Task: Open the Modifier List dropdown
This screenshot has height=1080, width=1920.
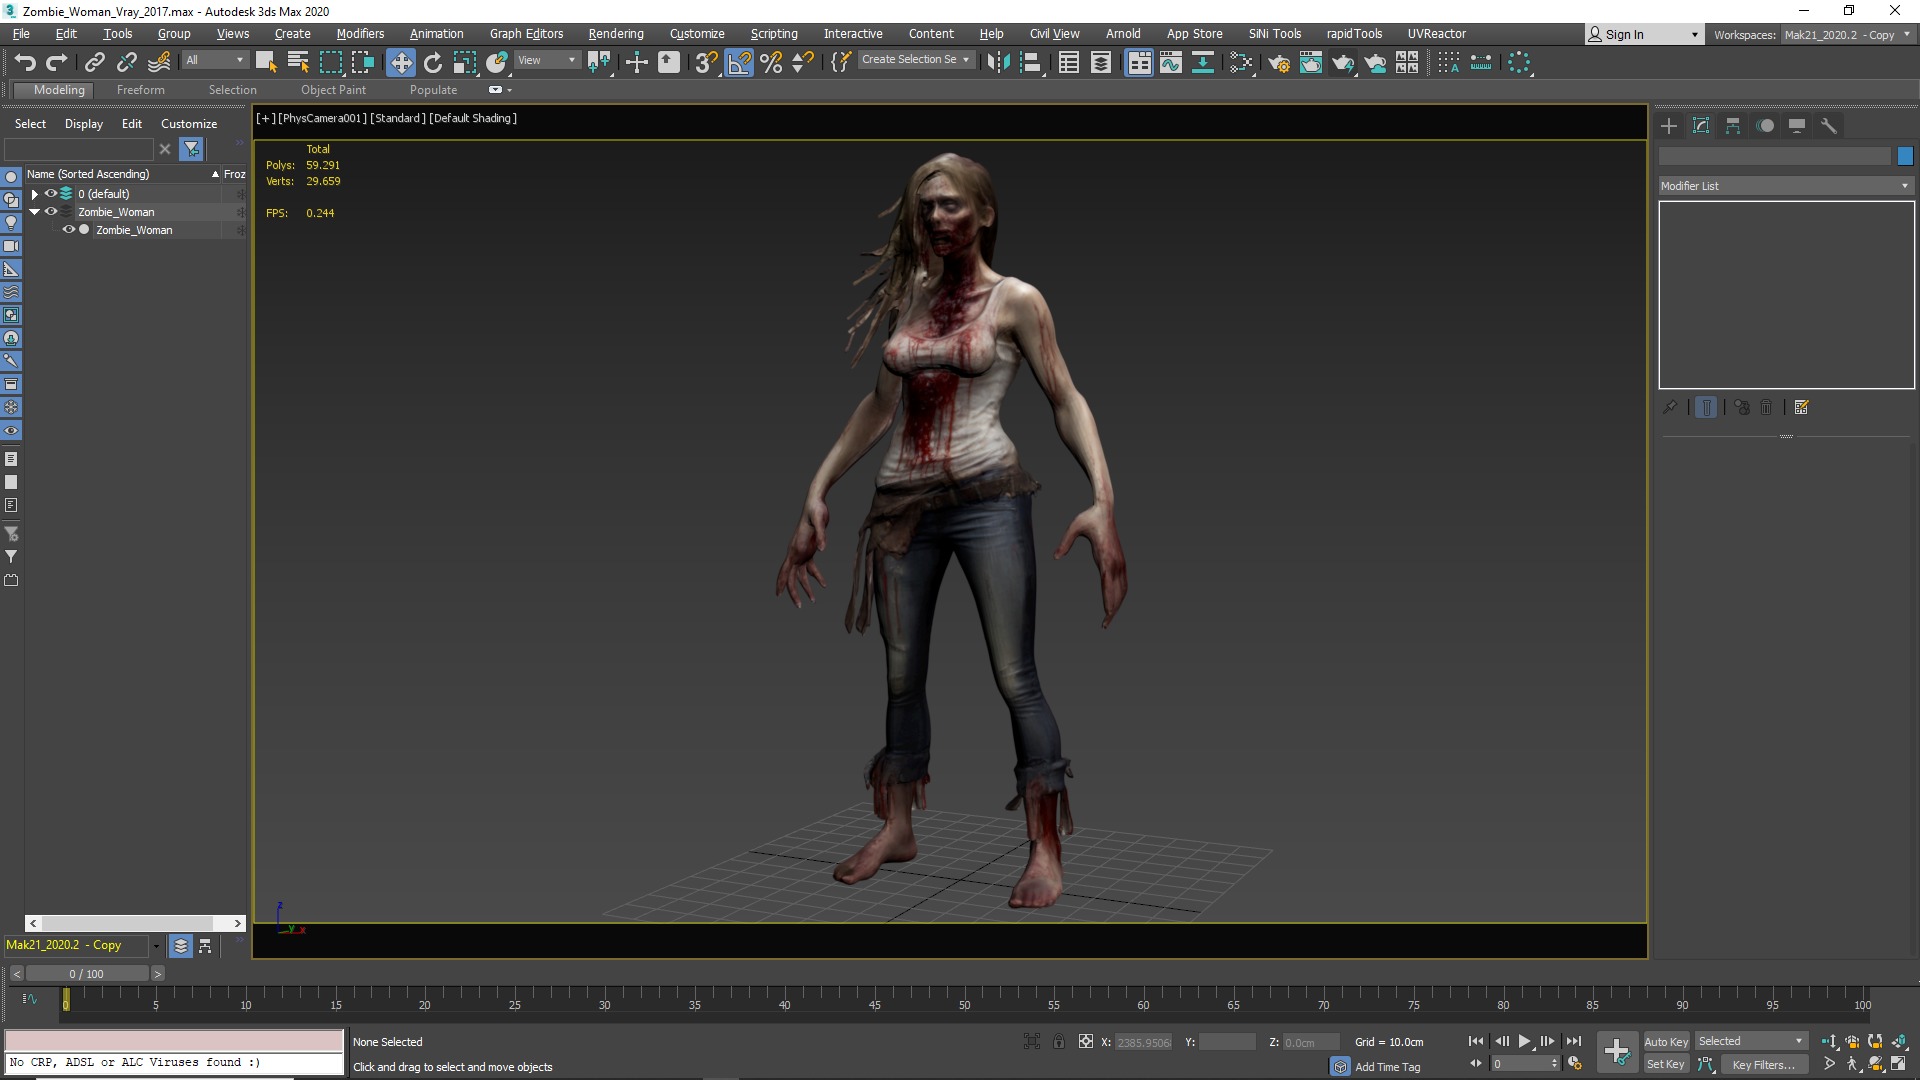Action: click(x=1786, y=186)
